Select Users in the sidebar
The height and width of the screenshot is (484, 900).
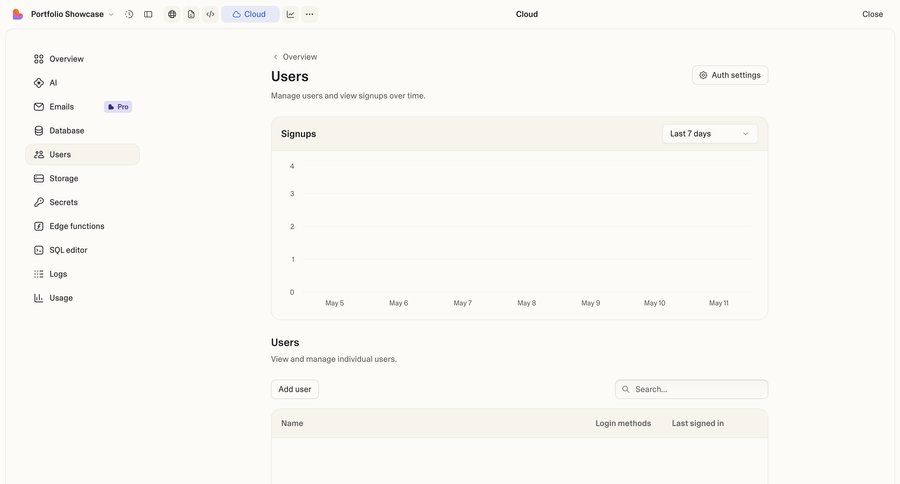(82, 154)
